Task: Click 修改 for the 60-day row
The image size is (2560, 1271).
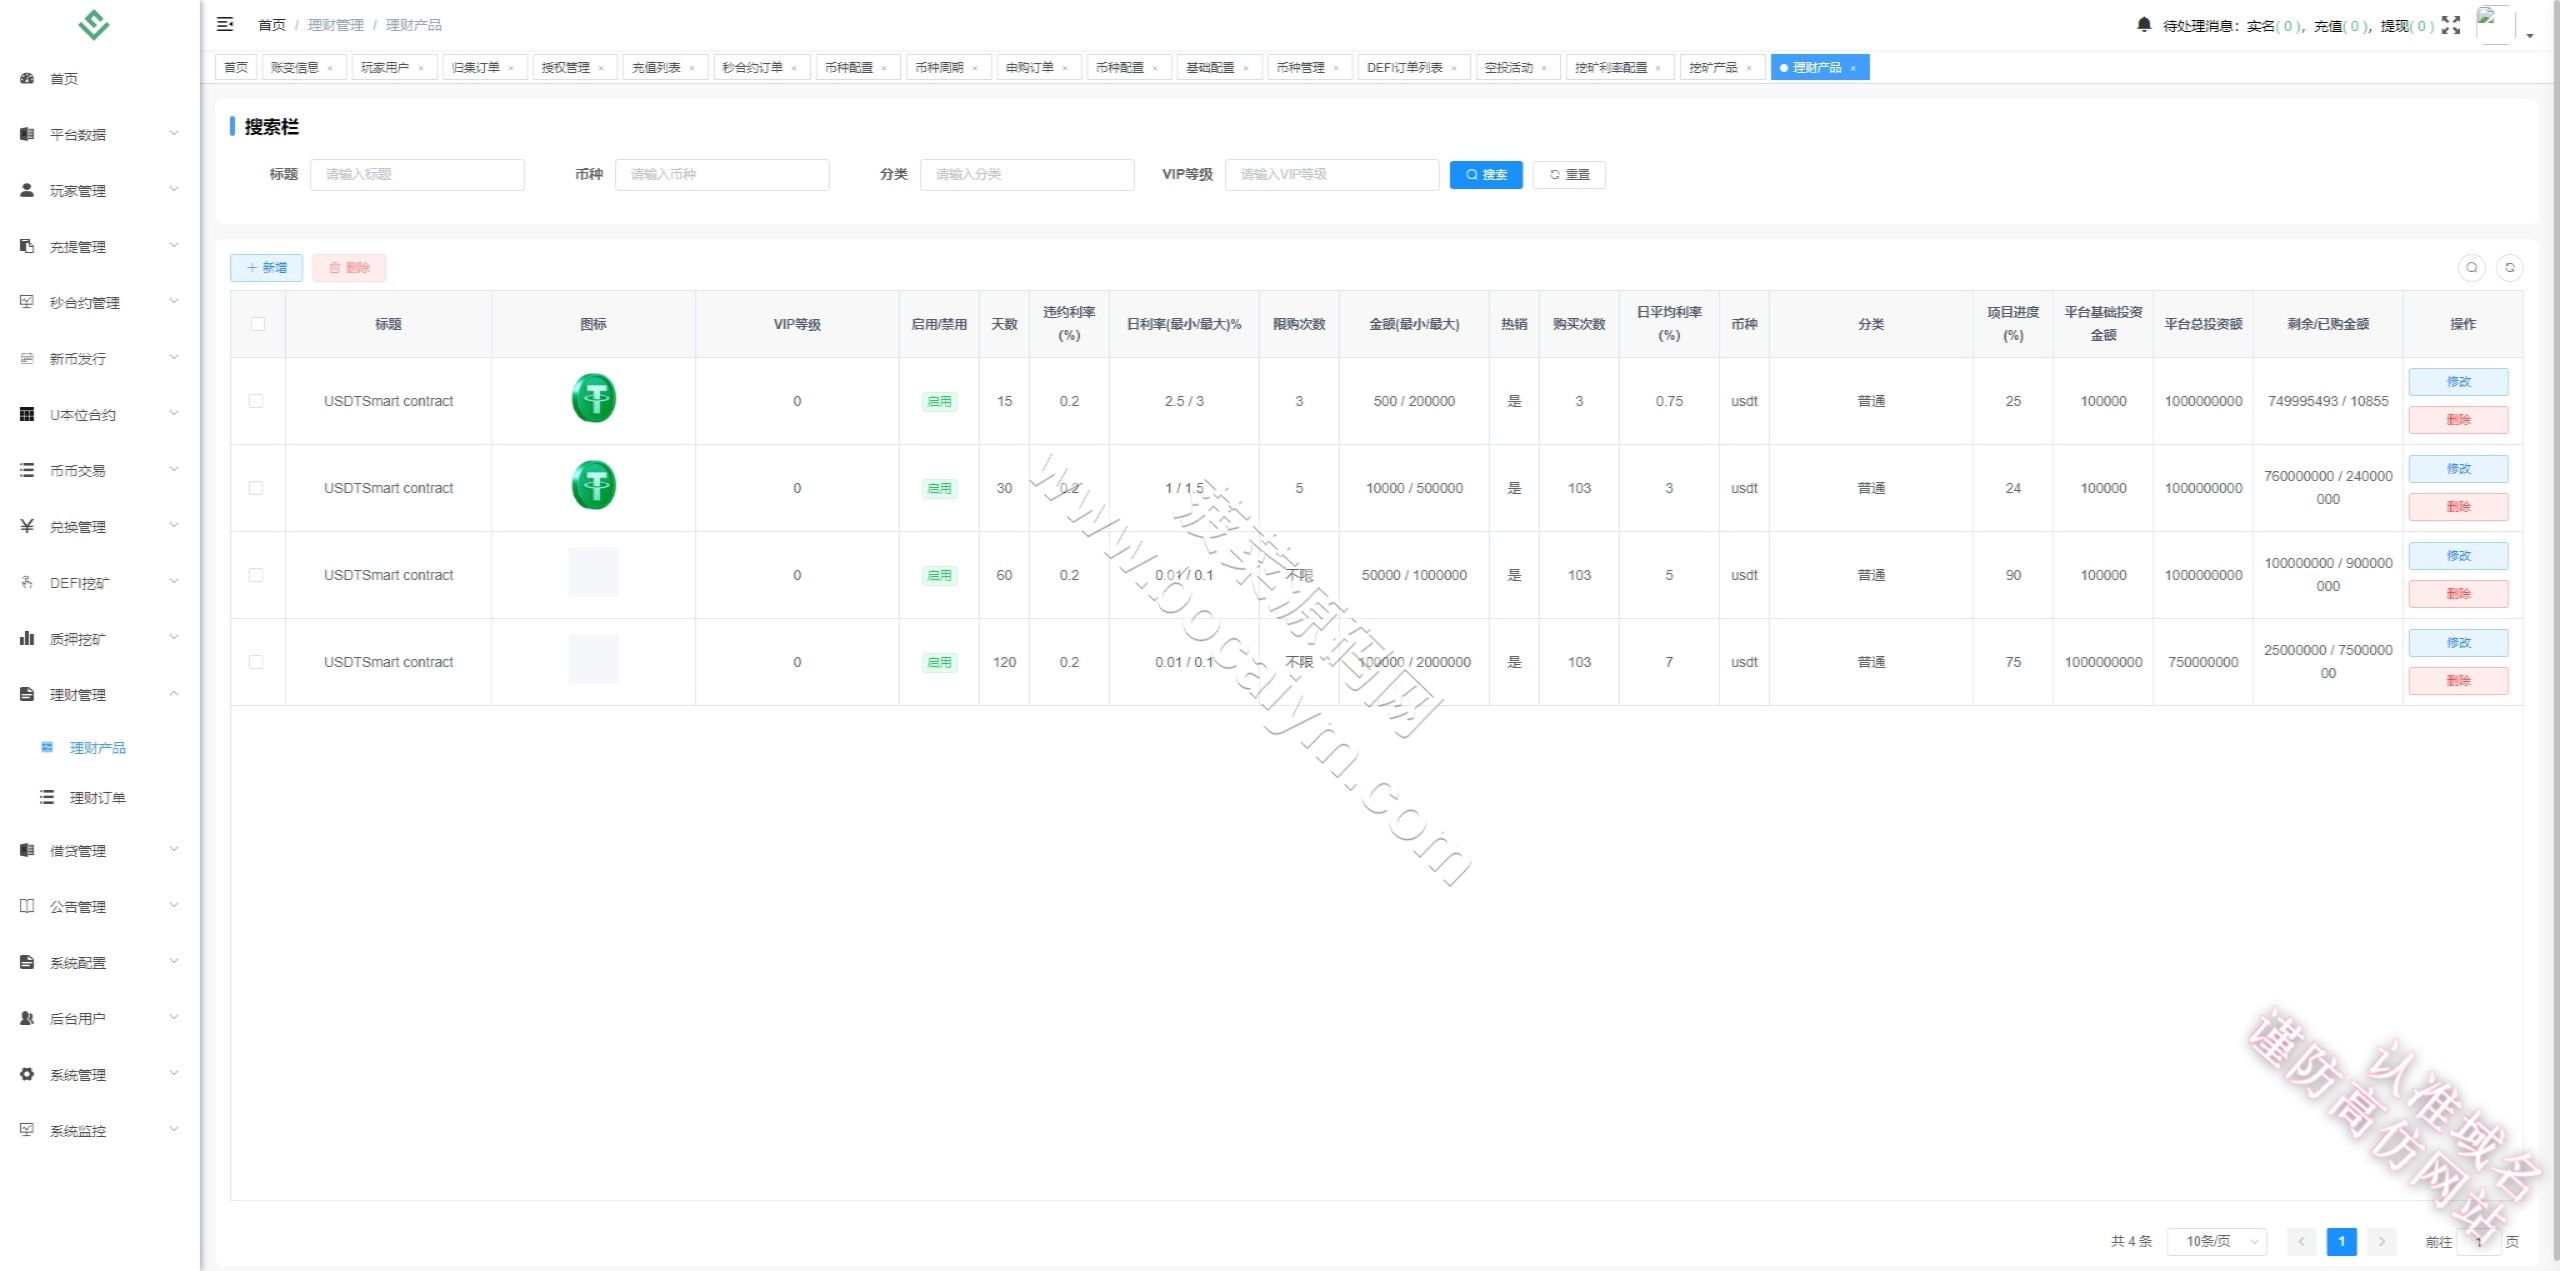Action: 2458,556
